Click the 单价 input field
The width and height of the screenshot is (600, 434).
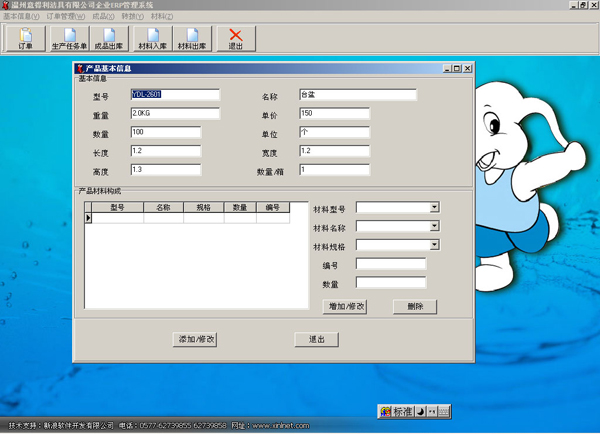click(x=334, y=114)
